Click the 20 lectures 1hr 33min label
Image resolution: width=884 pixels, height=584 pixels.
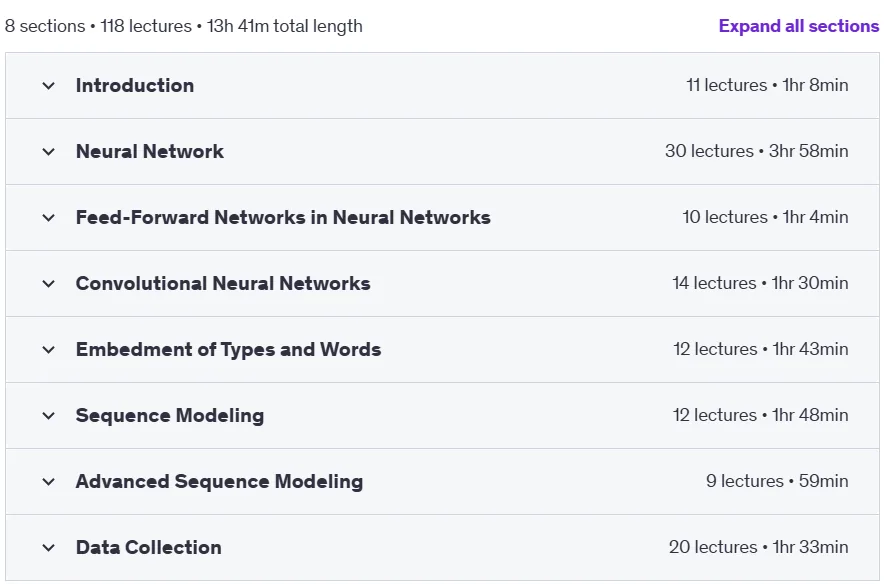(758, 547)
